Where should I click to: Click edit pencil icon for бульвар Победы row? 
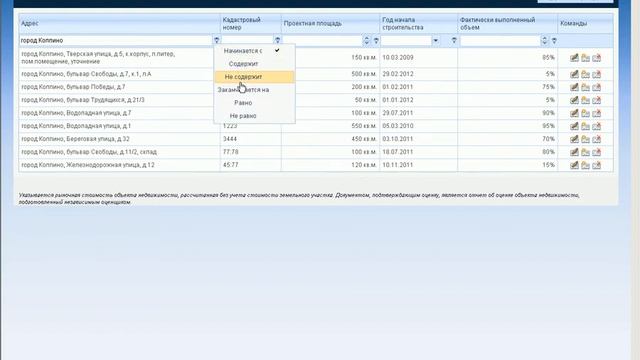click(574, 87)
